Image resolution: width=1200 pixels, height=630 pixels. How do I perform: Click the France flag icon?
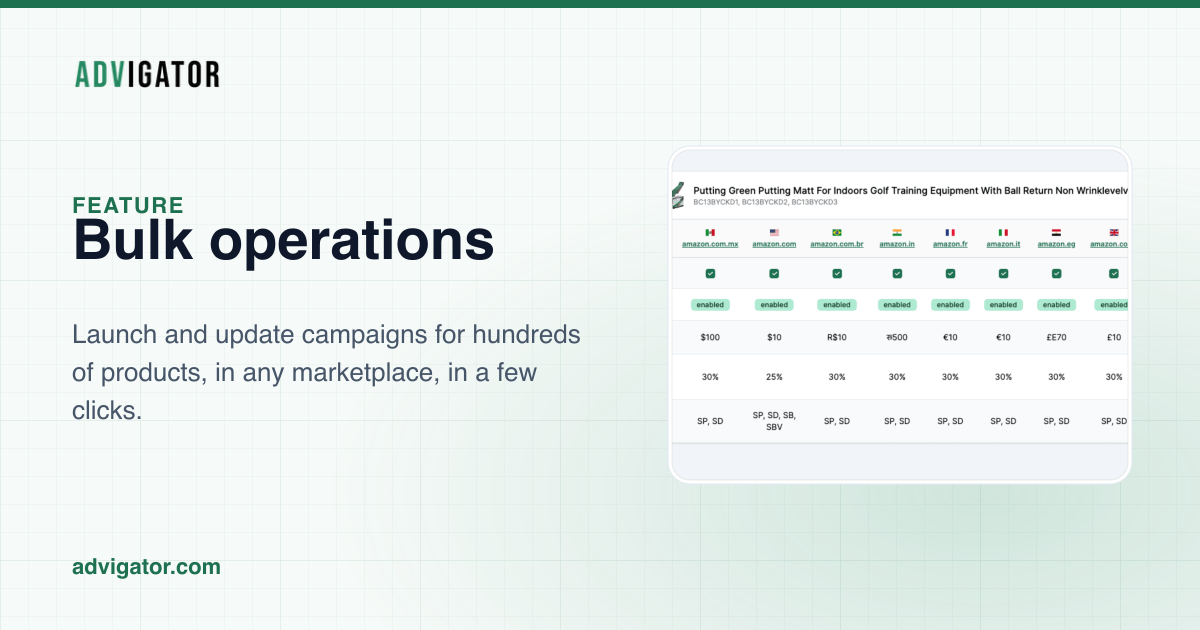point(950,232)
